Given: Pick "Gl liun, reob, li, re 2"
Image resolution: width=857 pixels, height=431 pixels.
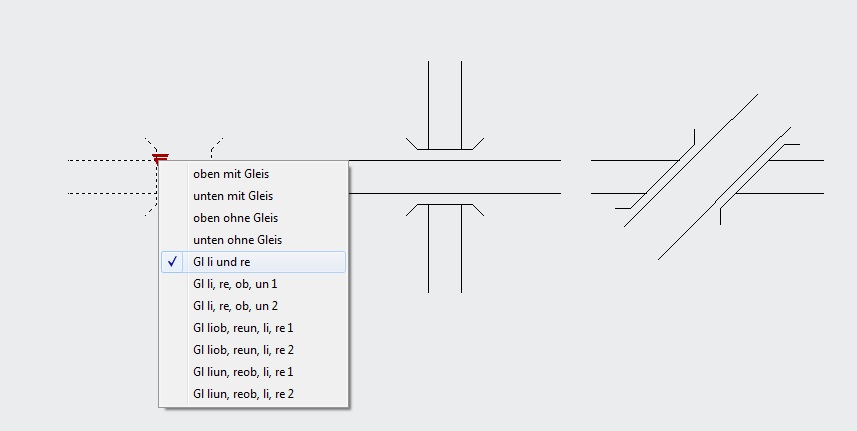Looking at the screenshot, I should (x=254, y=394).
